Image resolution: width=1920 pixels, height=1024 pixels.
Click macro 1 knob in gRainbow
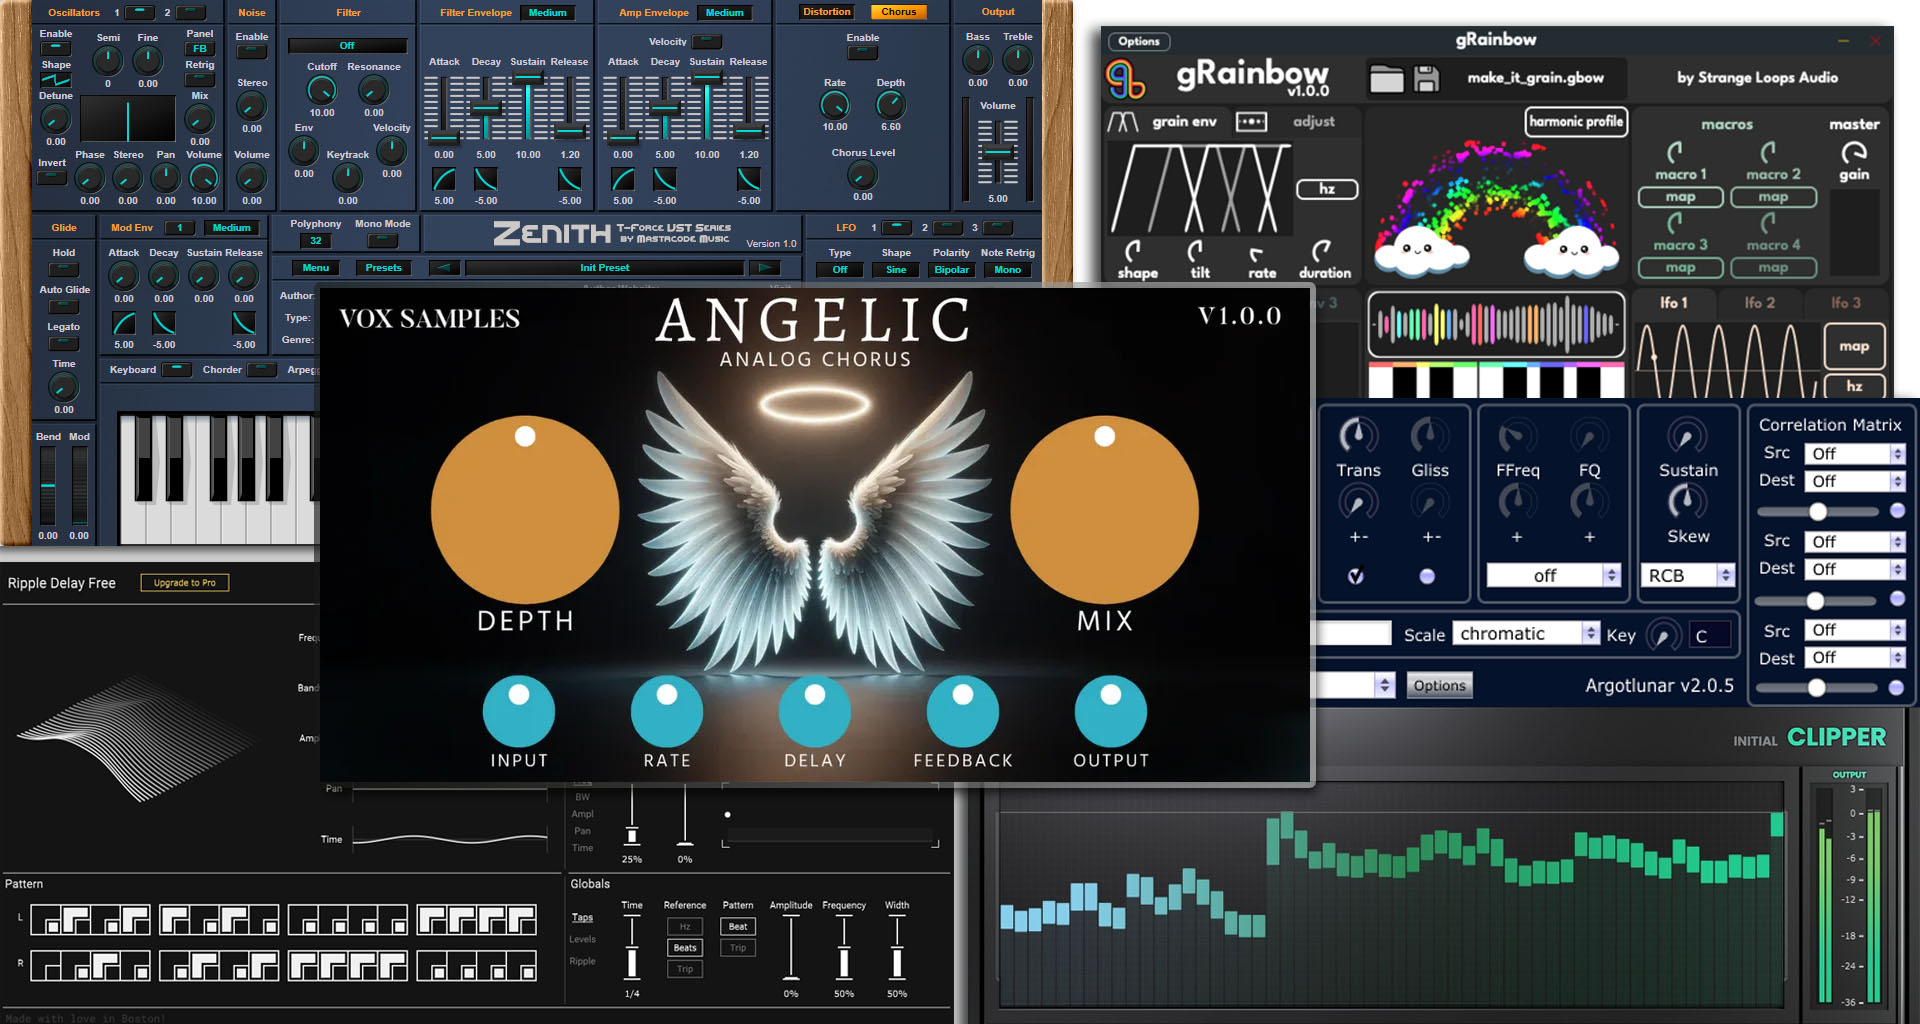[1675, 152]
